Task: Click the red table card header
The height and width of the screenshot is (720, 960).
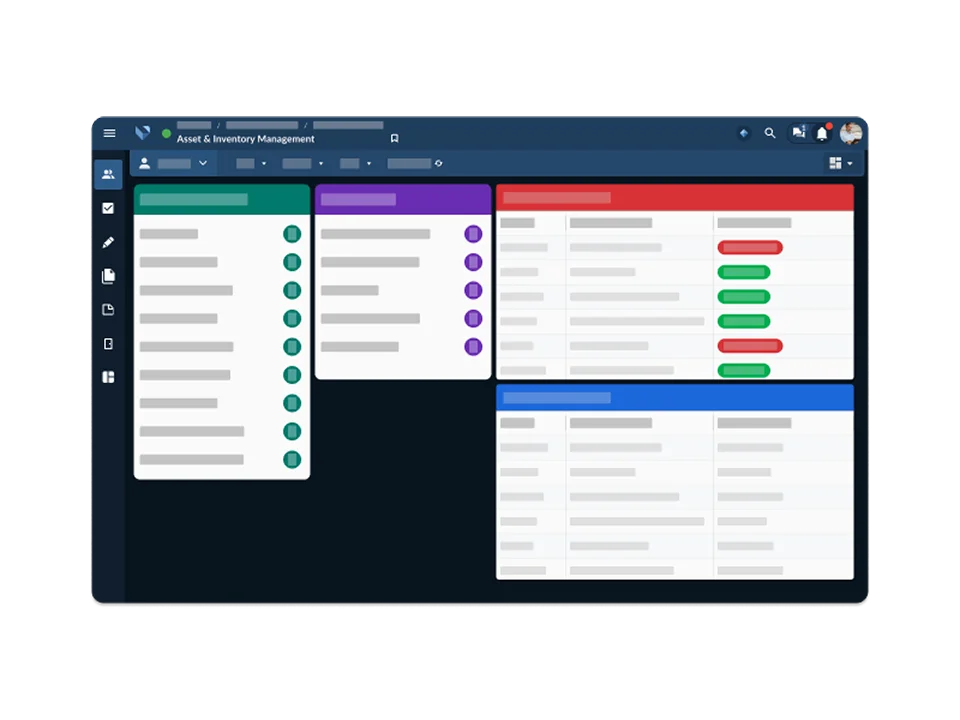Action: 675,198
